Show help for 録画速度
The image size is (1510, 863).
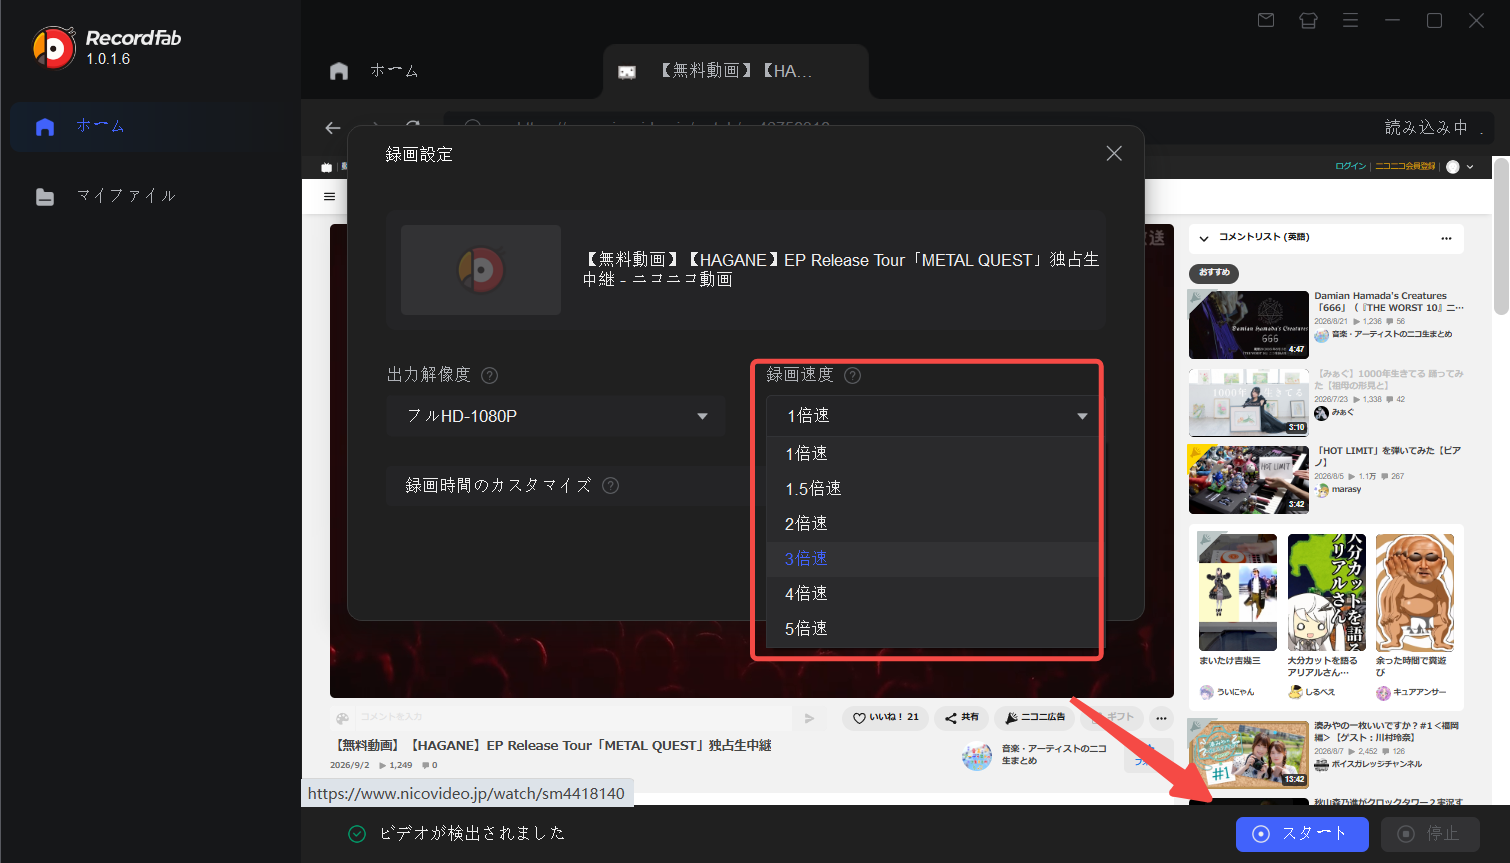pyautogui.click(x=852, y=376)
